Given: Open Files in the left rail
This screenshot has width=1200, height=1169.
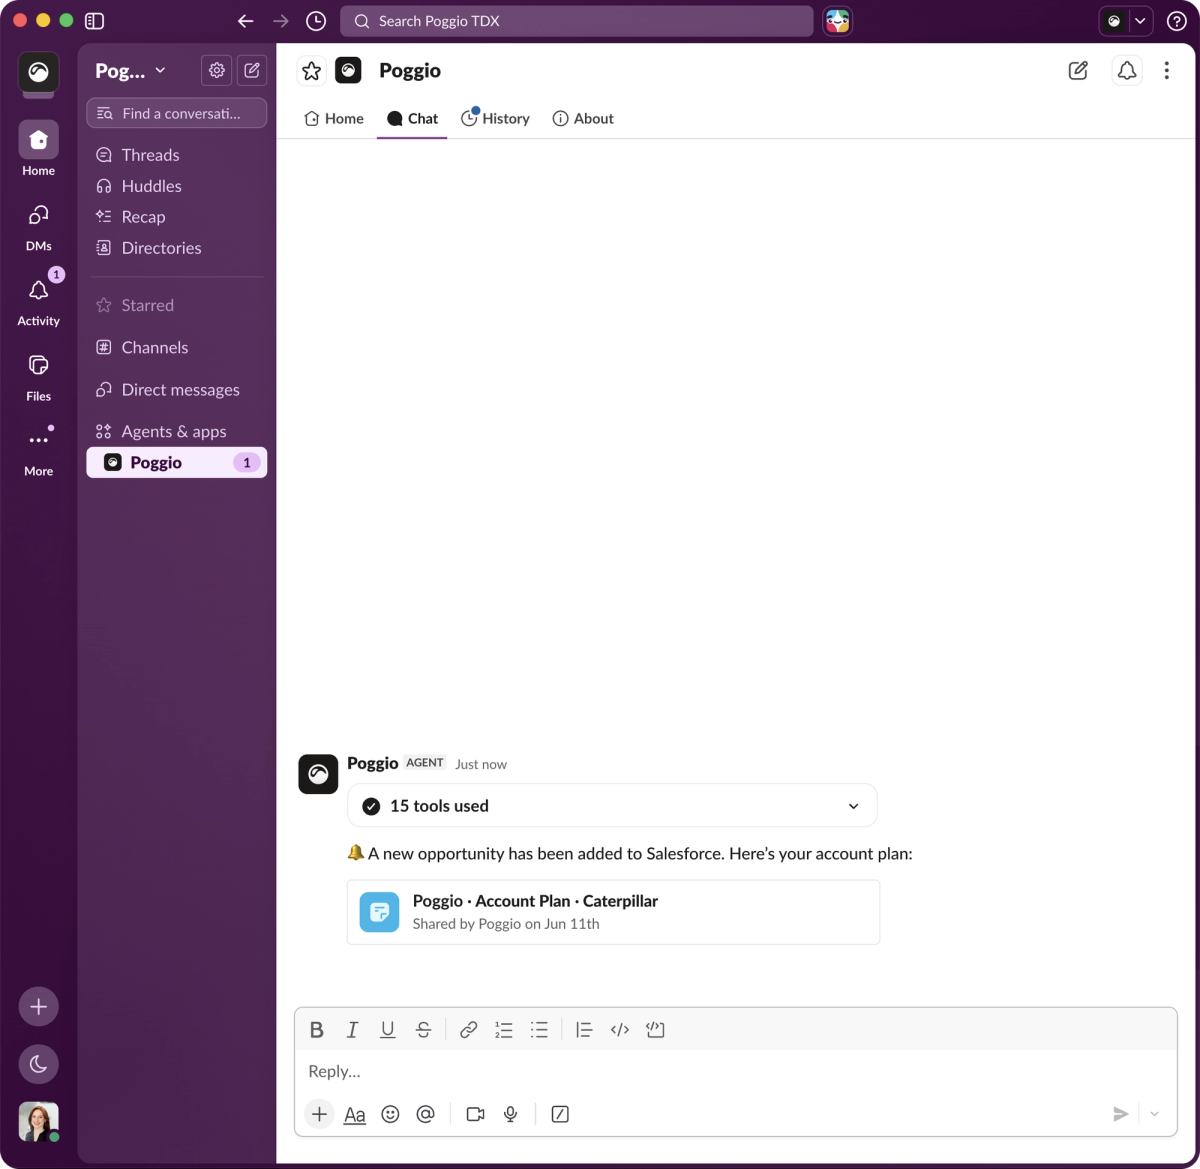Looking at the screenshot, I should (x=38, y=376).
